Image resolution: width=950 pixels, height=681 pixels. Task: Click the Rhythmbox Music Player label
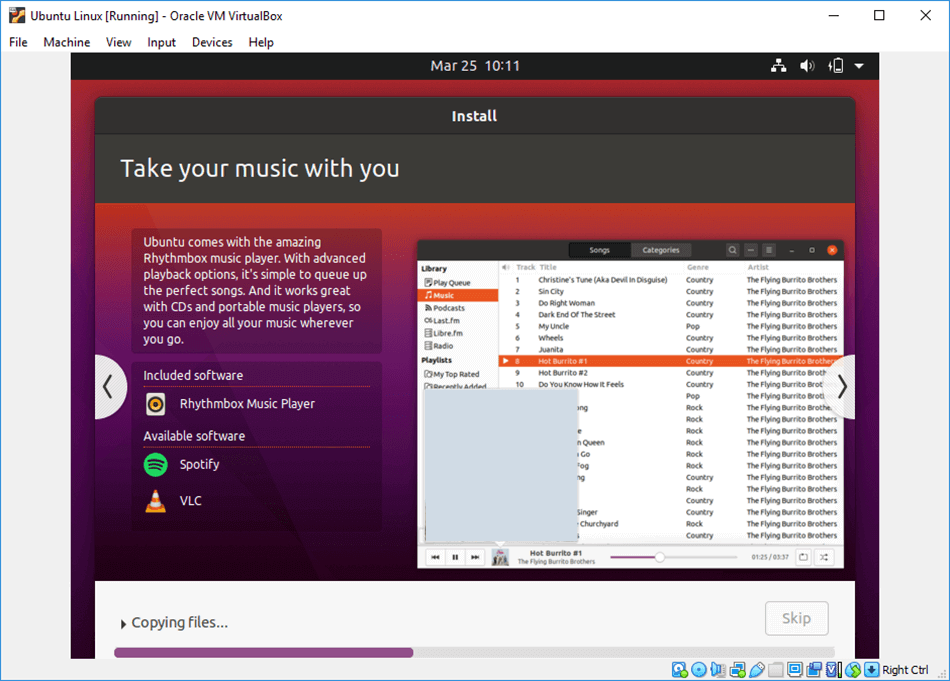(x=247, y=404)
